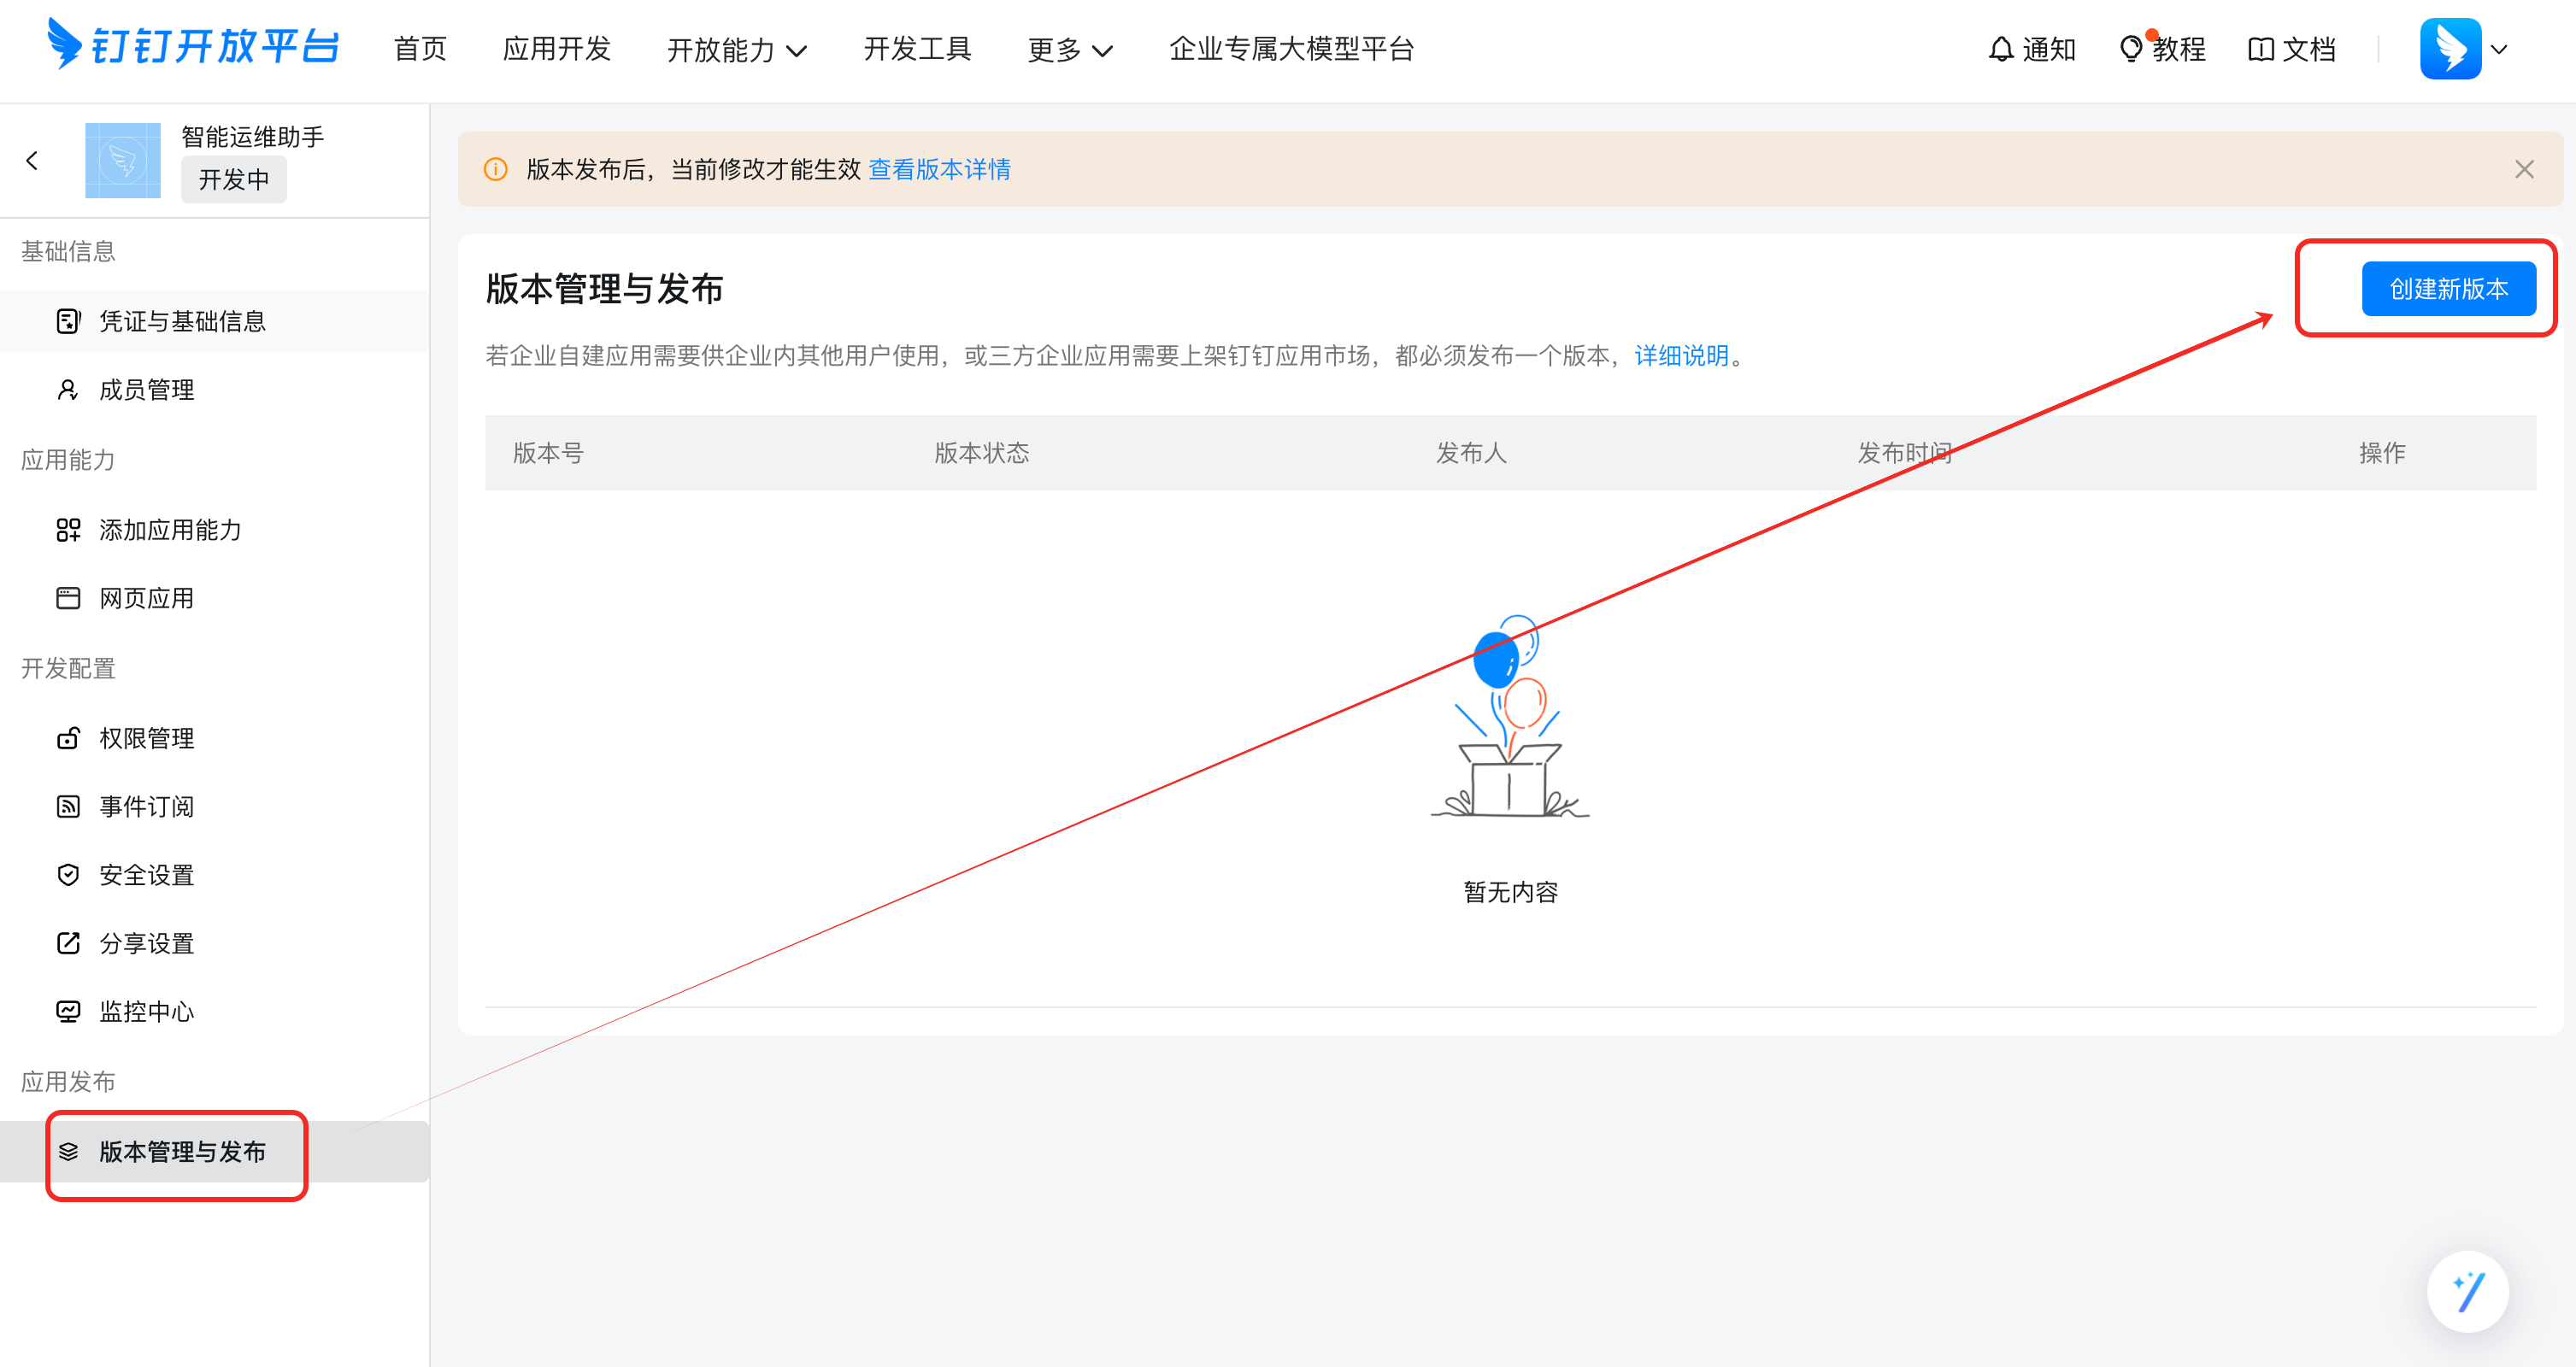Select 权限管理 in the sidebar
2576x1367 pixels.
(215, 737)
